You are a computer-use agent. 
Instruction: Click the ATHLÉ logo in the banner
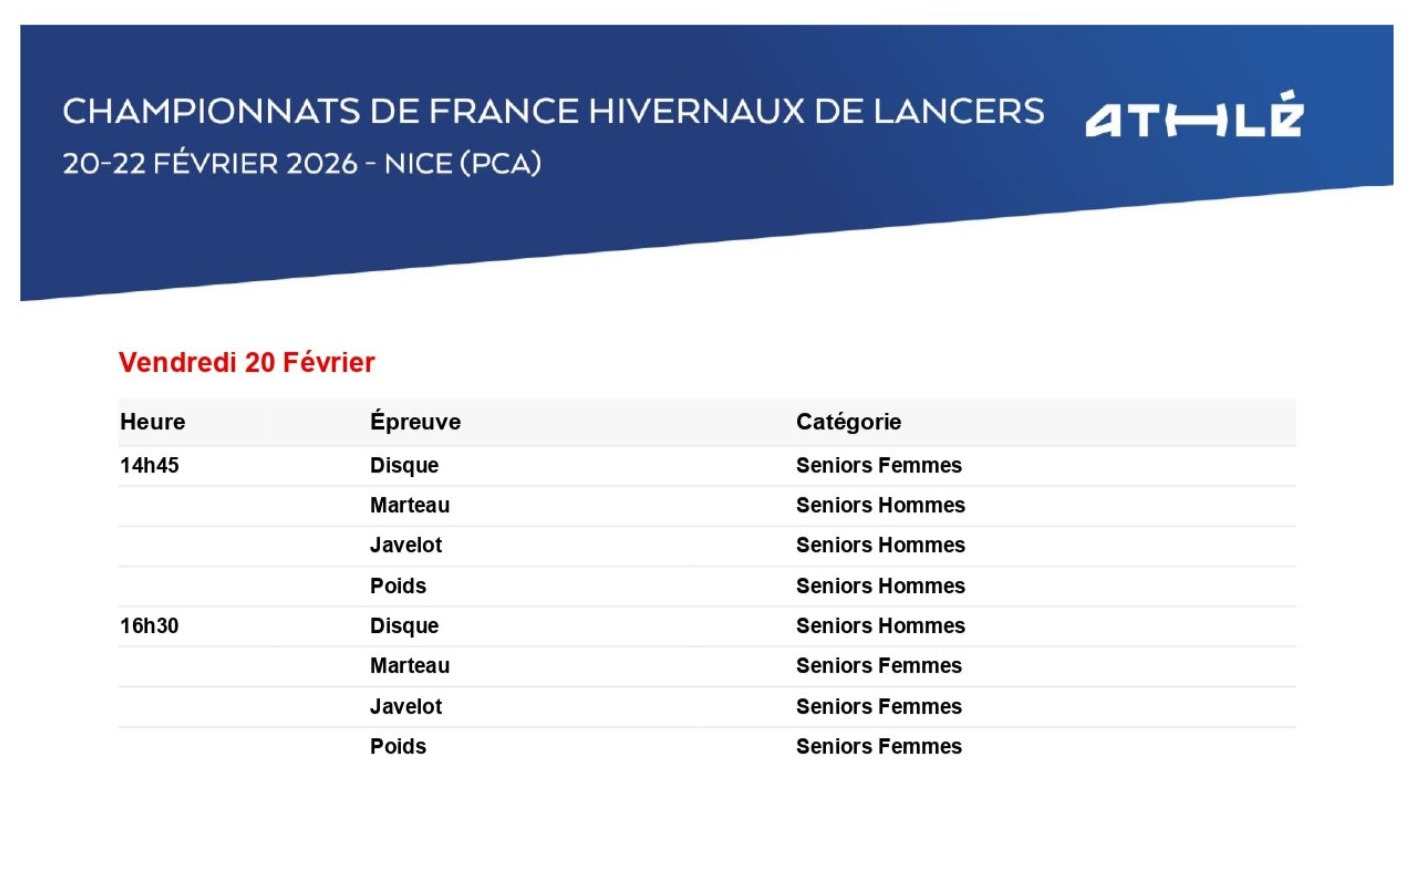(x=1194, y=116)
